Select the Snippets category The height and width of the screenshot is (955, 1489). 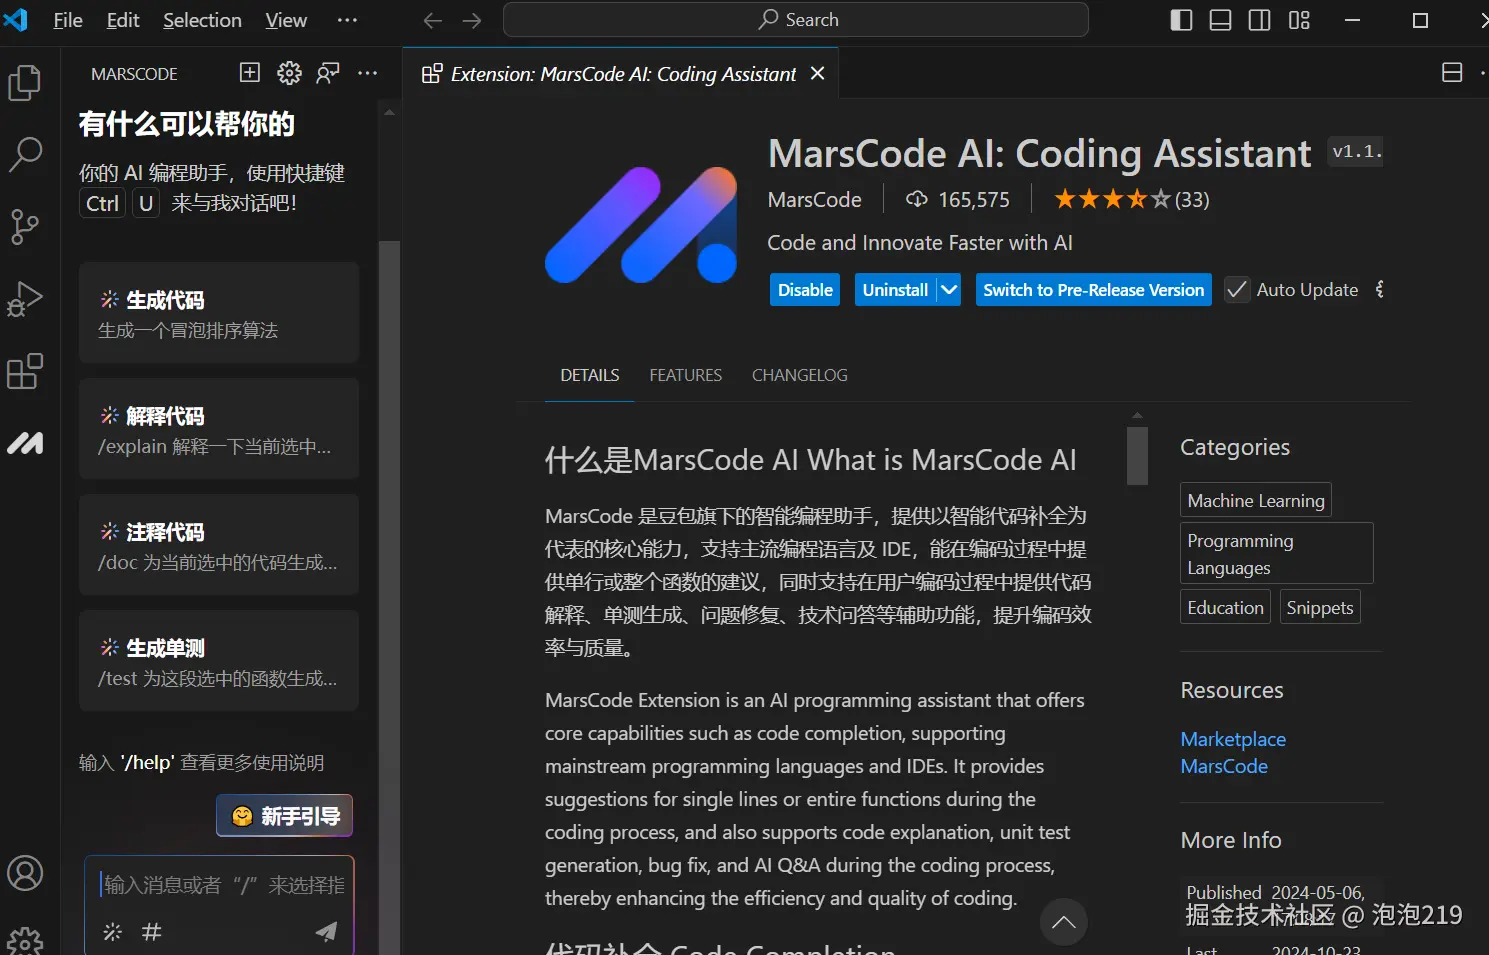1319,607
